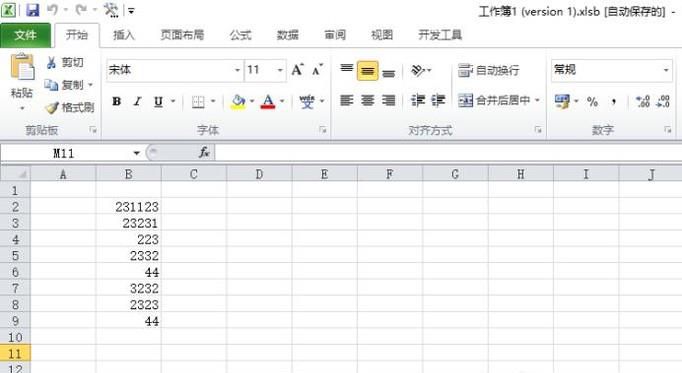Expand the 合并后居中 dropdown arrow
The height and width of the screenshot is (373, 682).
(537, 101)
